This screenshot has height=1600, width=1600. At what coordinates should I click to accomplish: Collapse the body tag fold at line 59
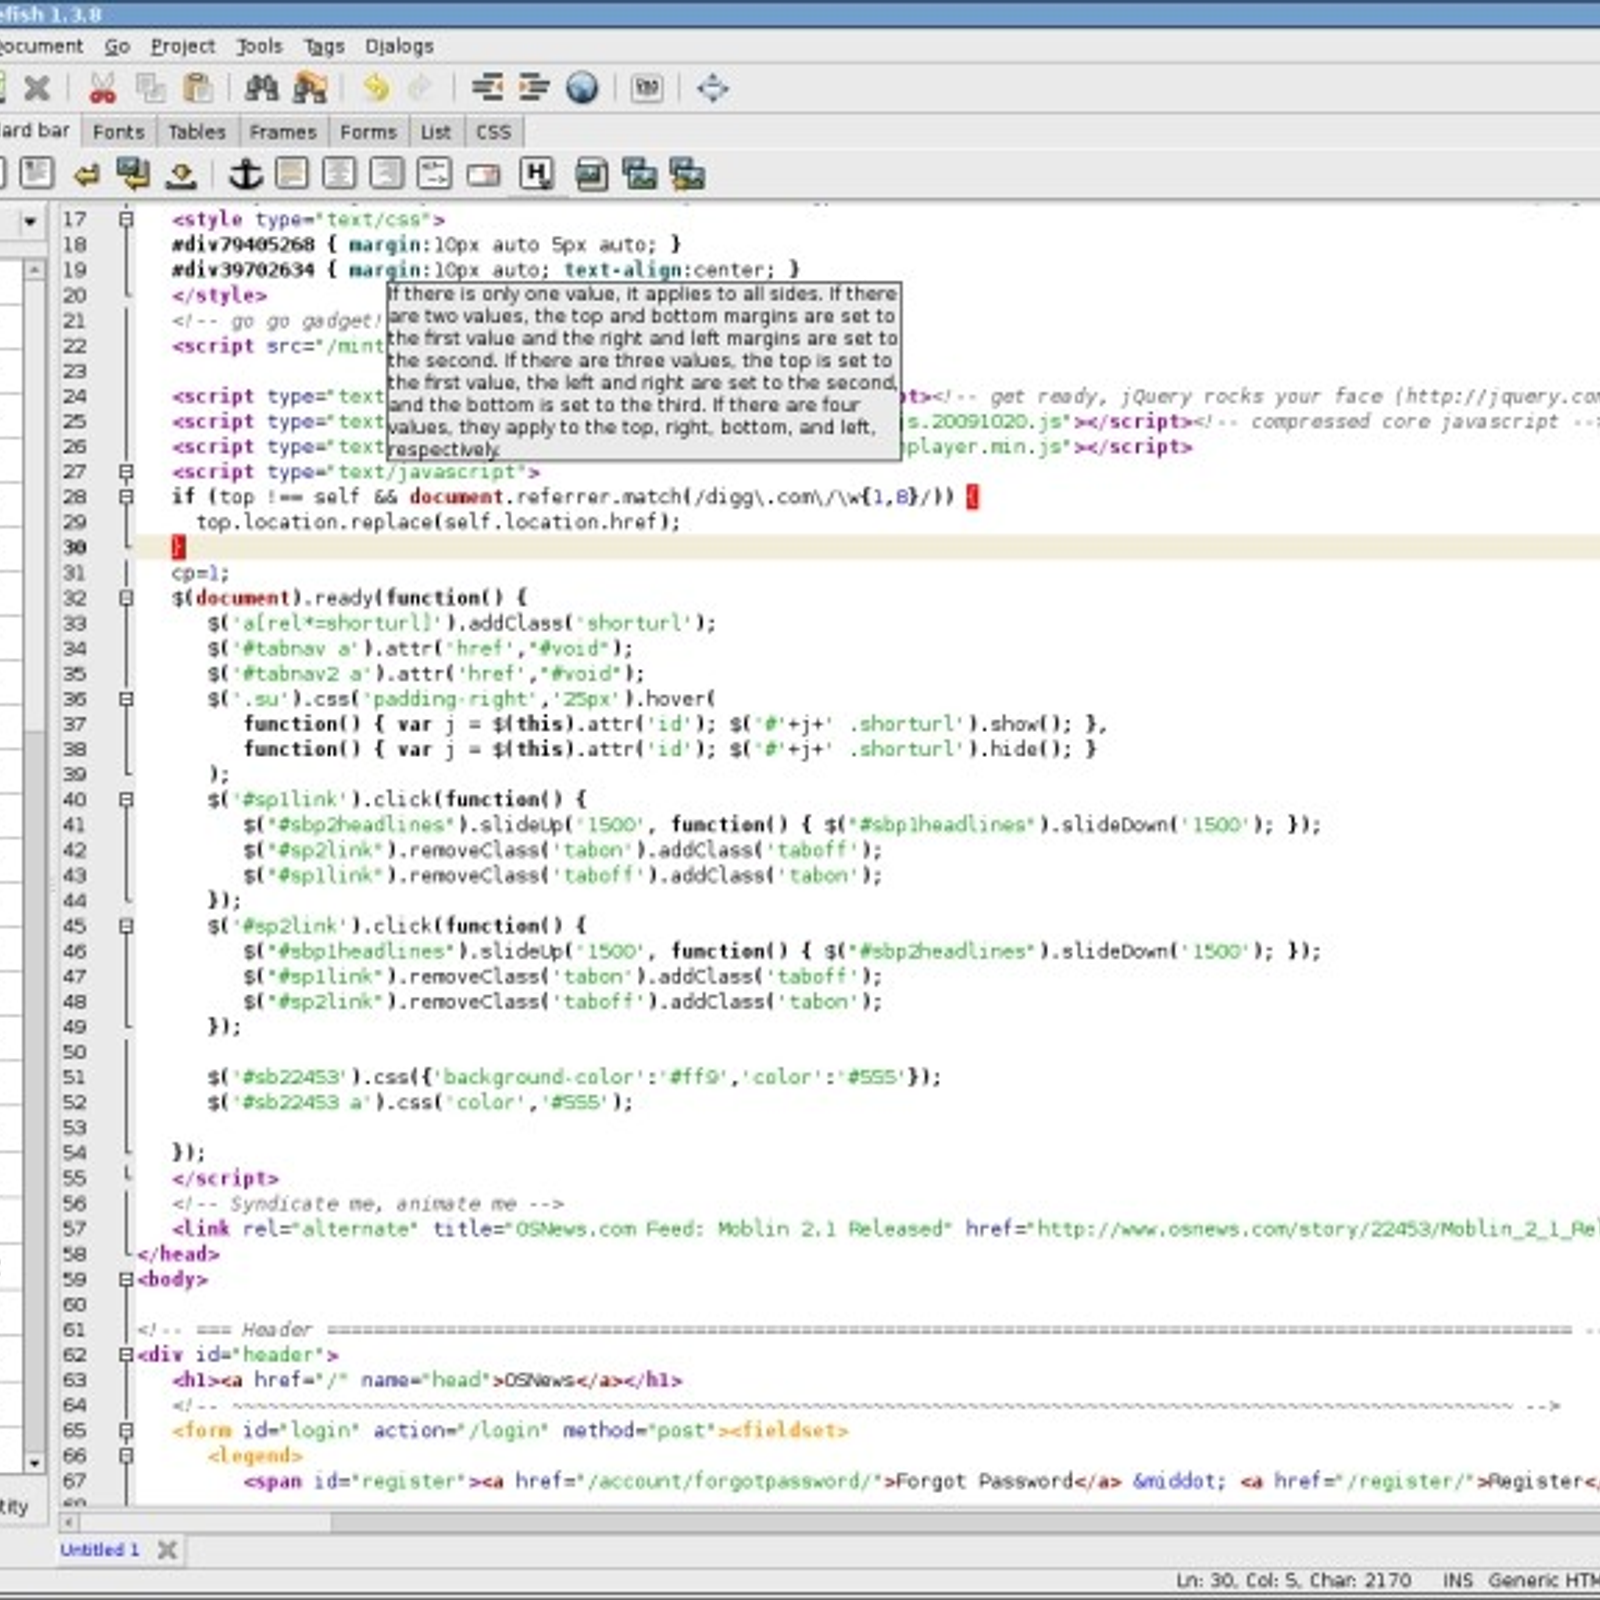click(126, 1279)
